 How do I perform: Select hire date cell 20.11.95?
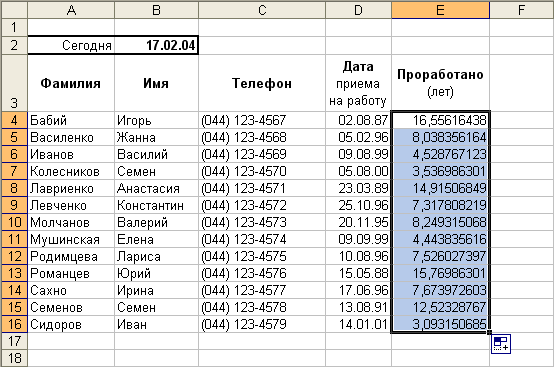pos(358,222)
